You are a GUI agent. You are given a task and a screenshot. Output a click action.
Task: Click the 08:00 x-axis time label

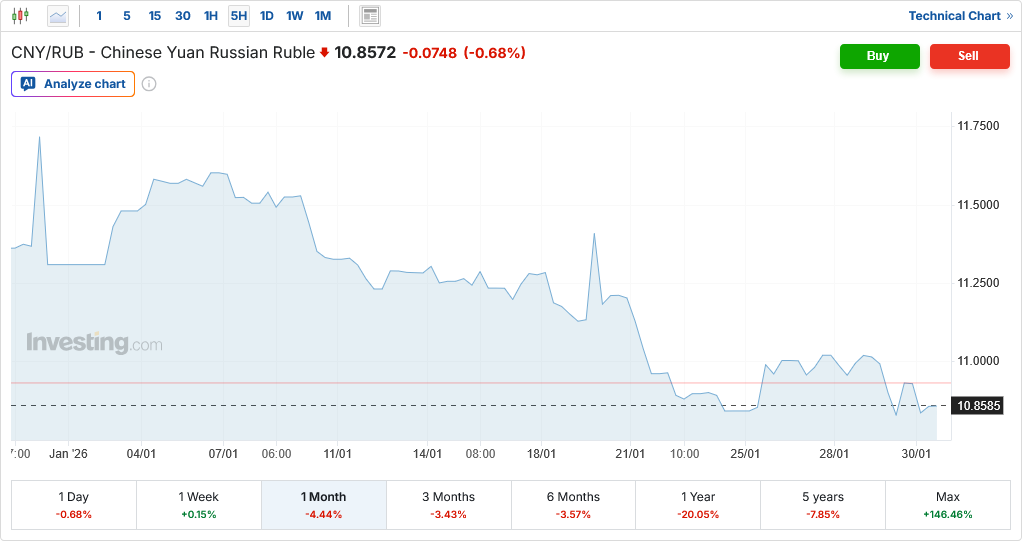coord(480,454)
